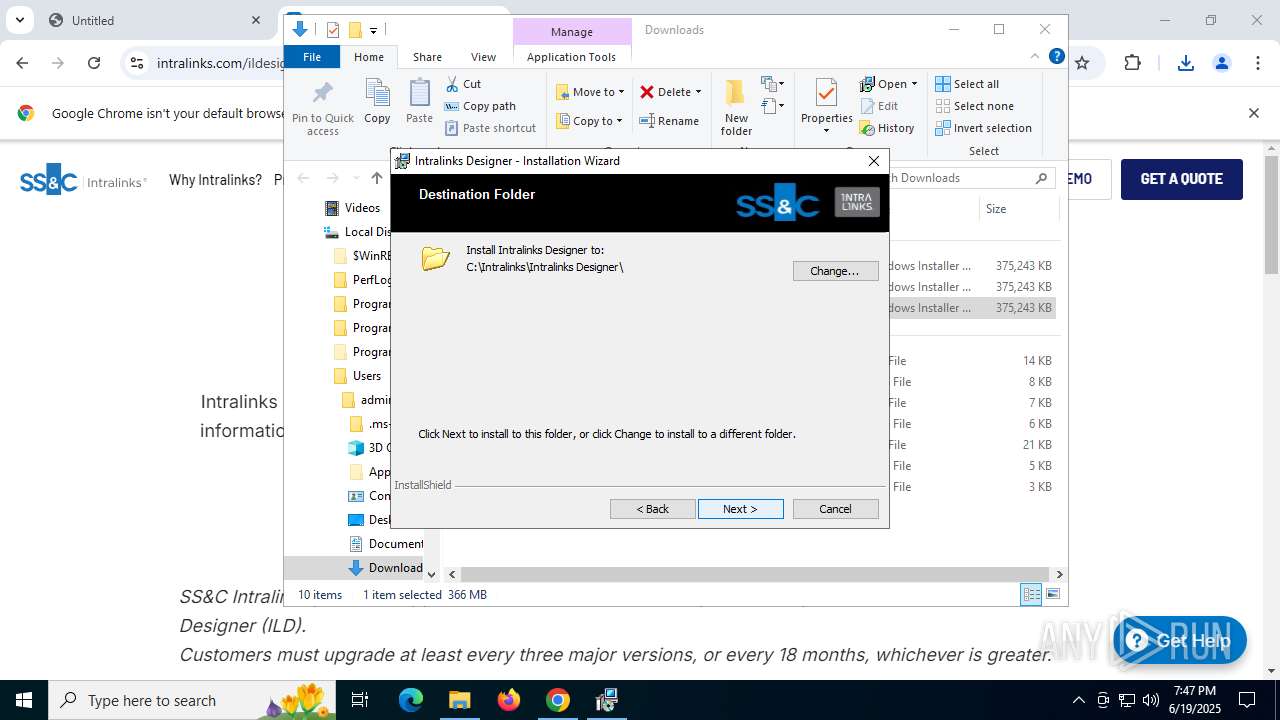Click Cut in Explorer ribbon

coord(464,84)
